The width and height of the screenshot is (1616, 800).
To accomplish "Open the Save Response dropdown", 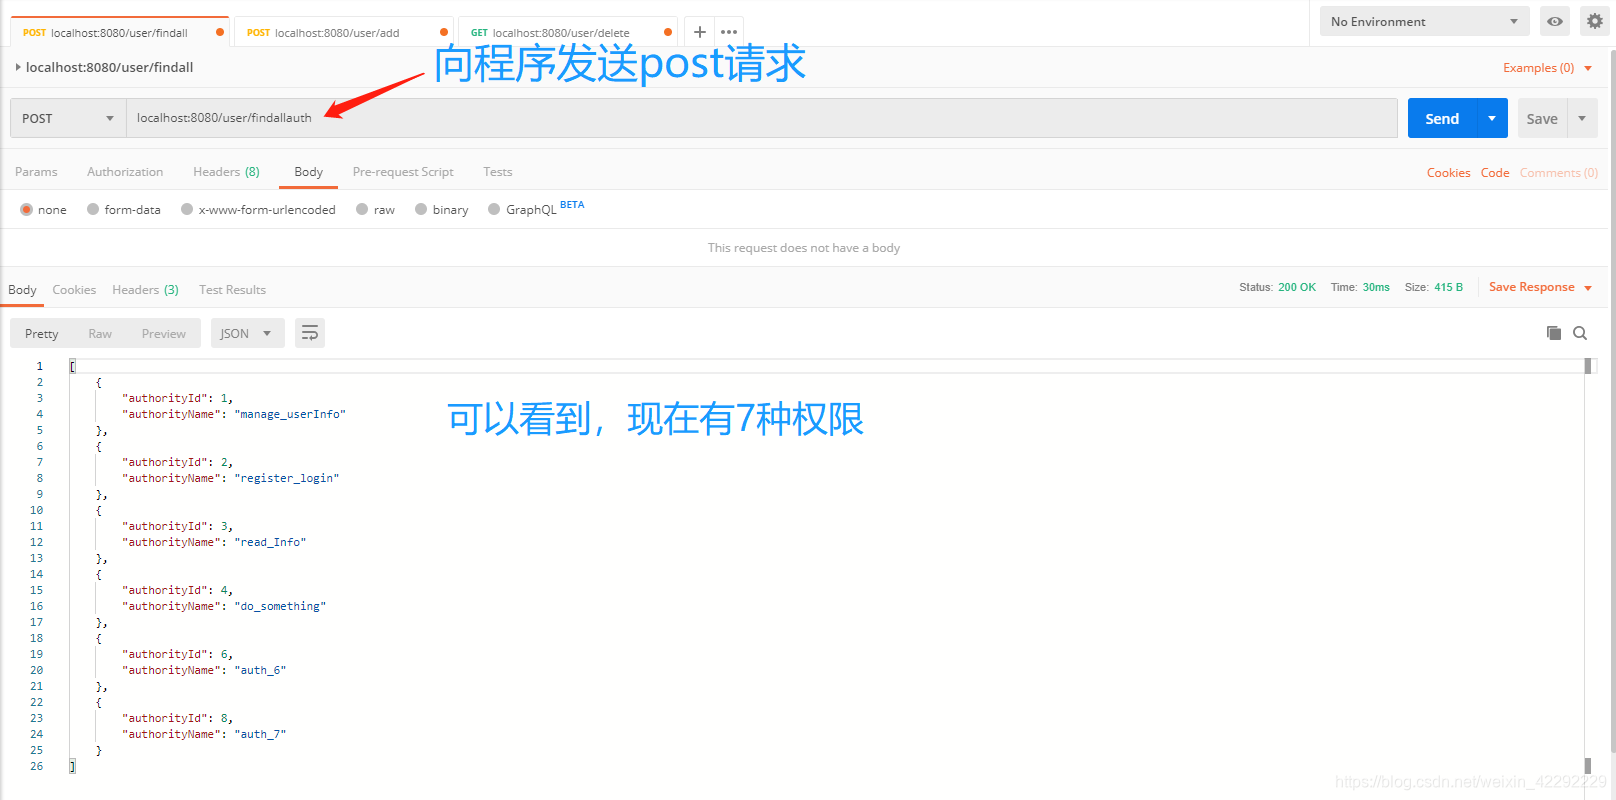I will tap(1540, 287).
